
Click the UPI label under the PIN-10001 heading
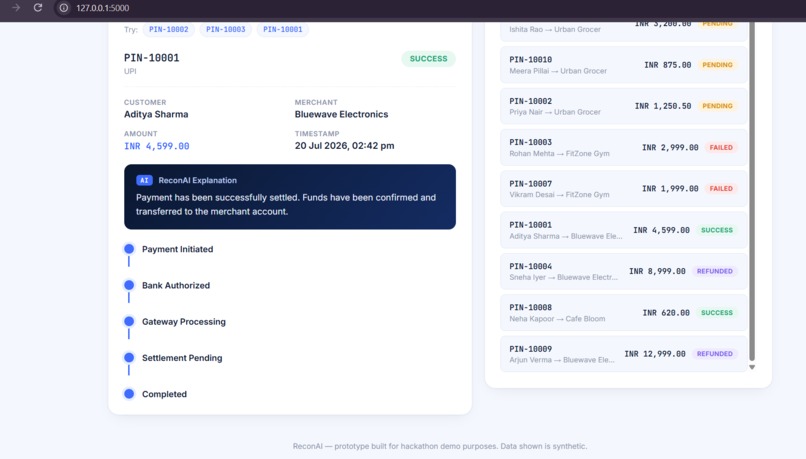click(130, 71)
